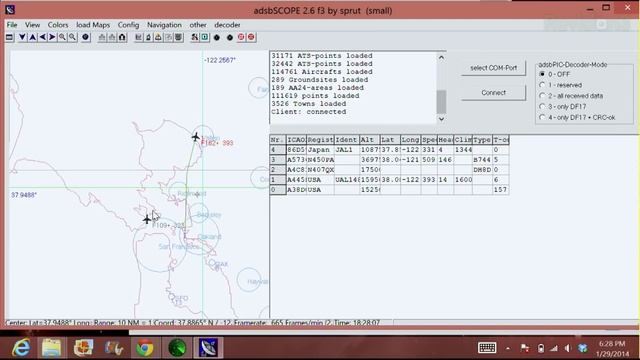Select the aircraft symbol labeled F182 on map

(196, 137)
